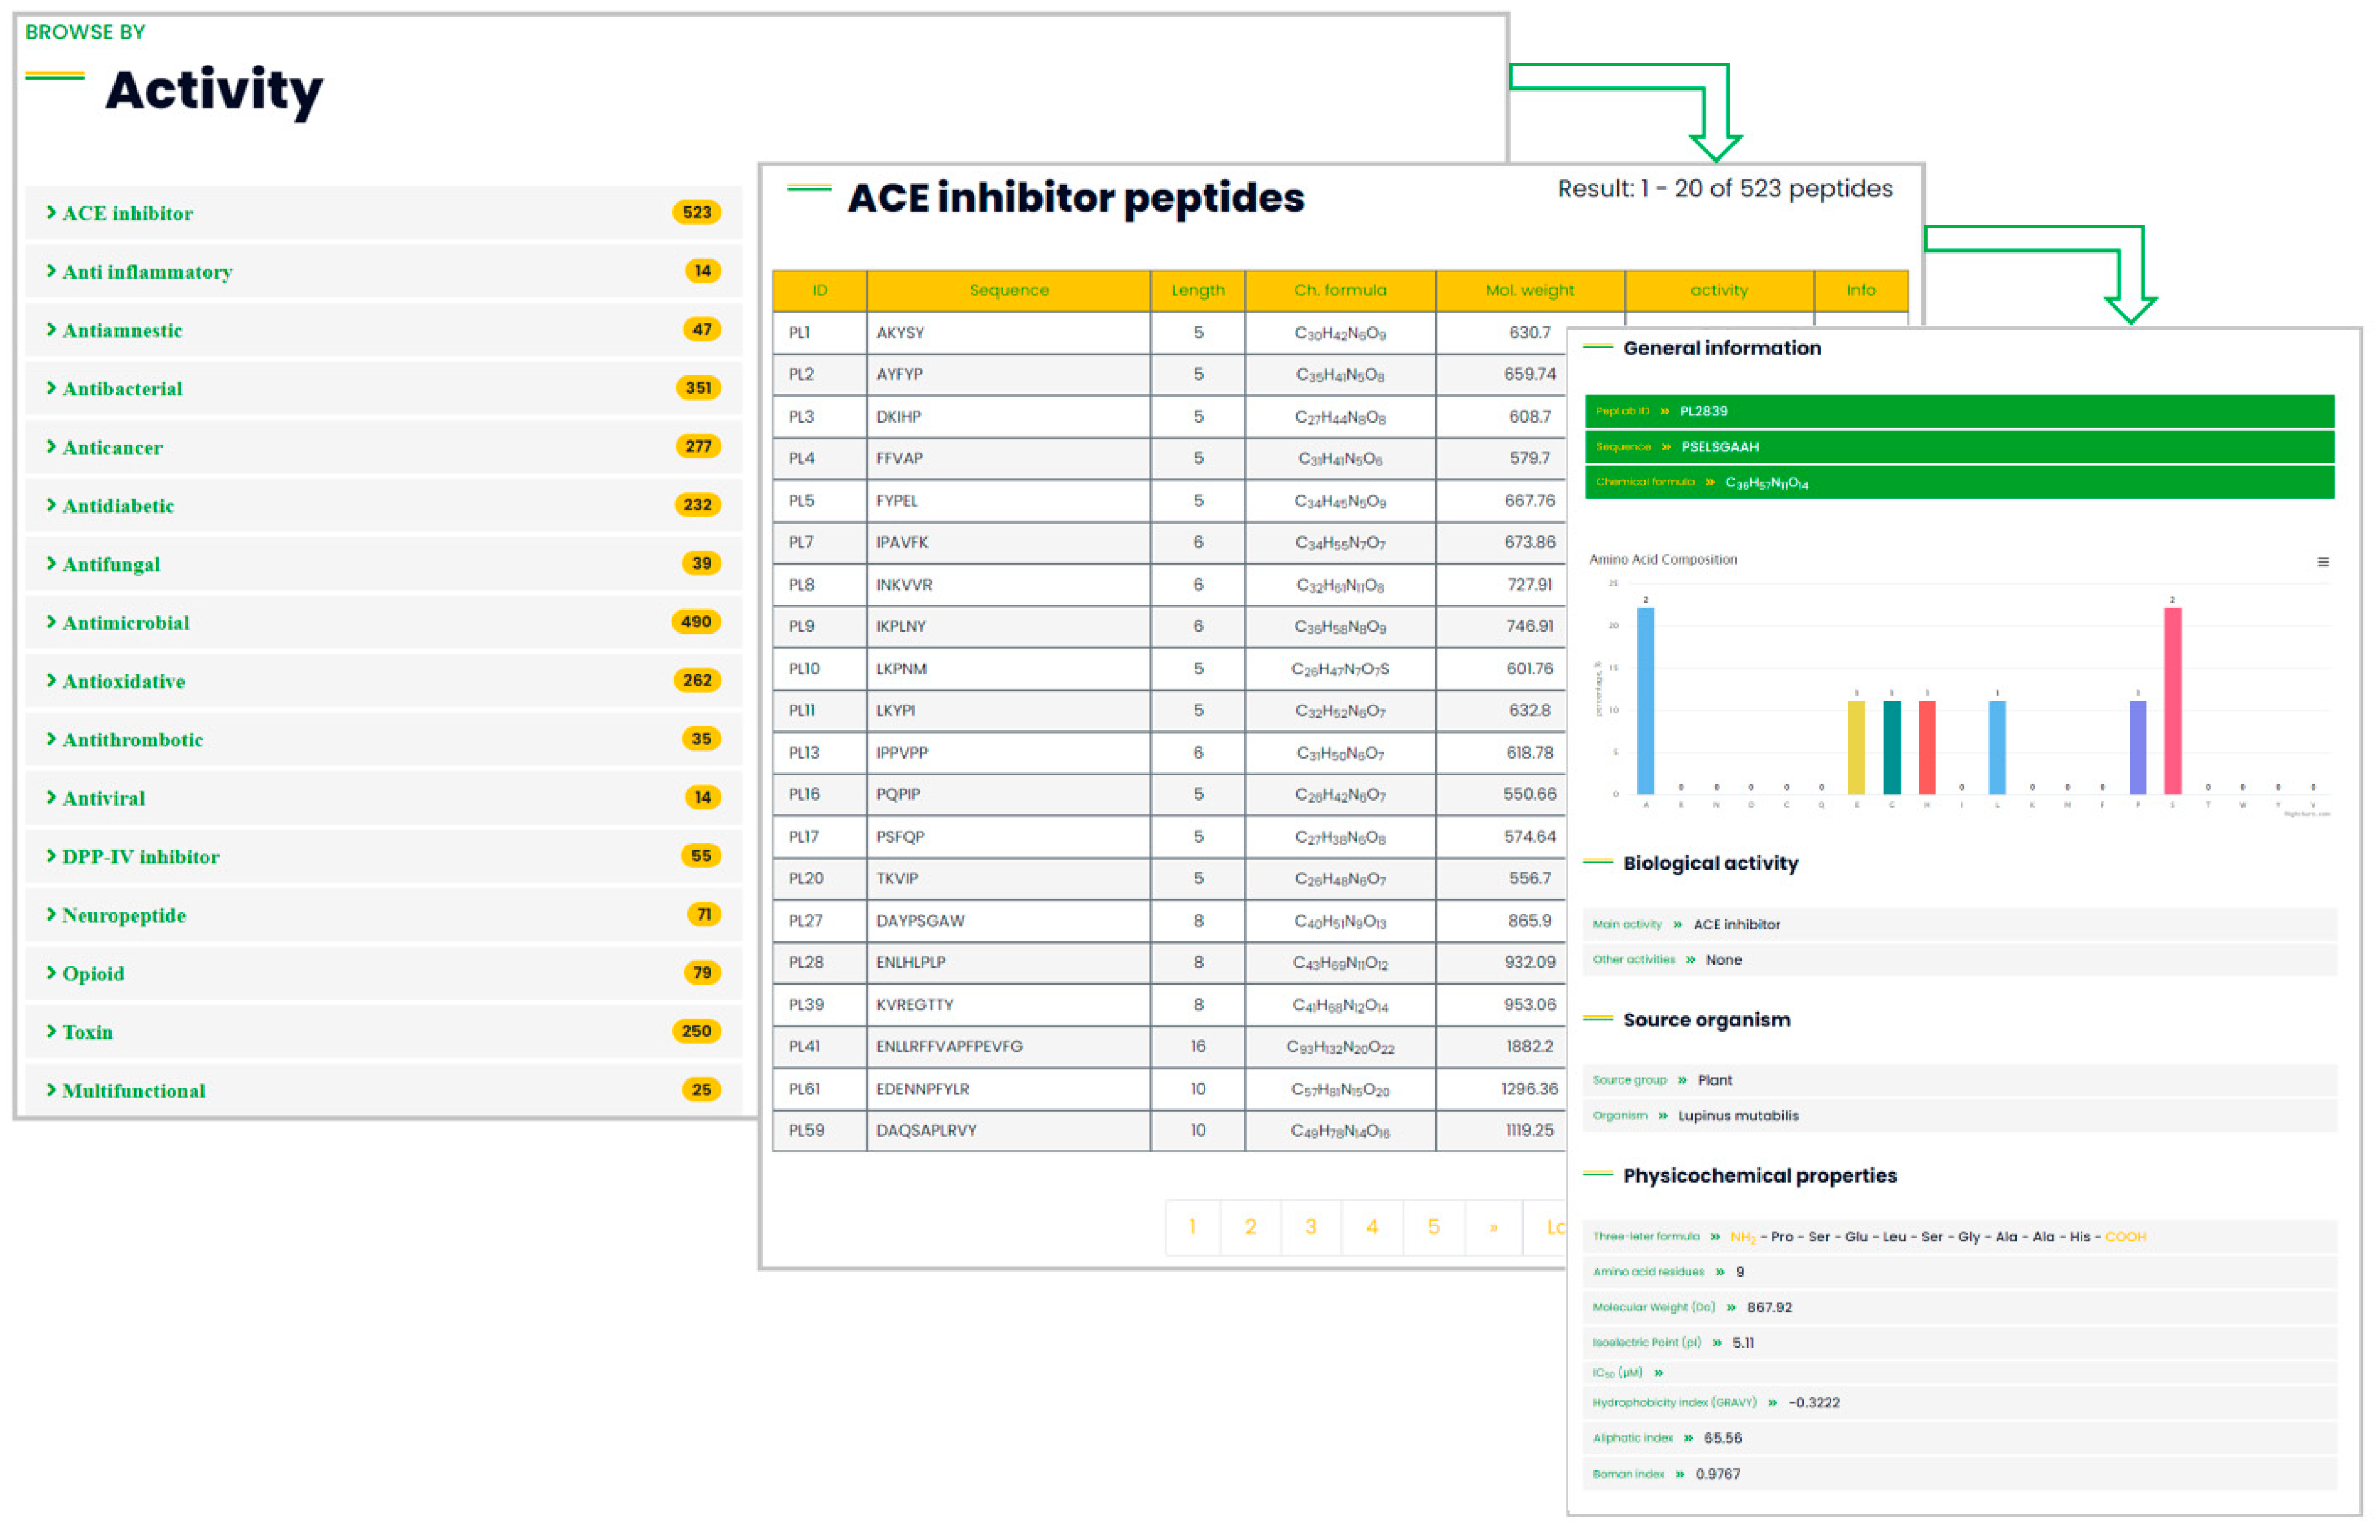Expand the DPP-IV inhibitor category
2380x1540 pixels.
[x=140, y=857]
